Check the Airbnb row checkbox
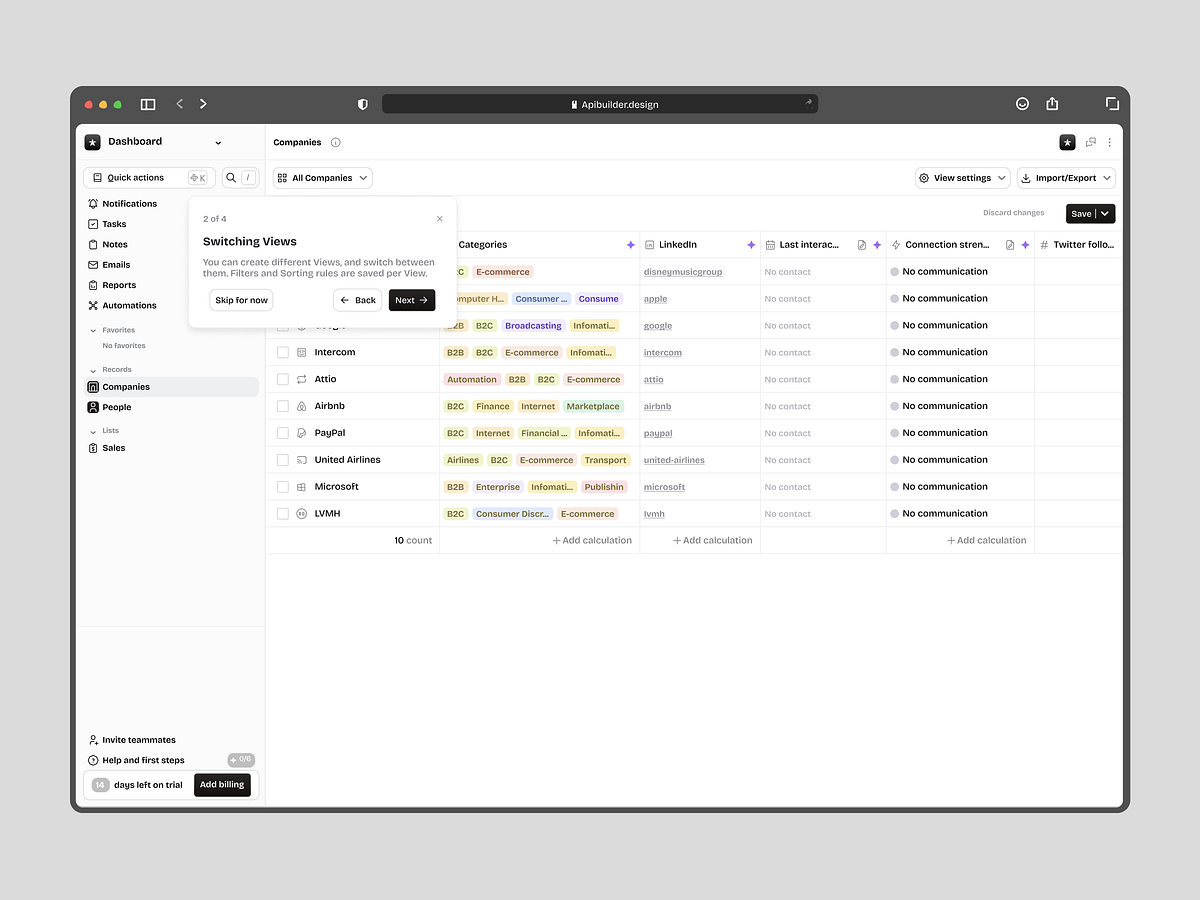The image size is (1200, 900). tap(283, 406)
